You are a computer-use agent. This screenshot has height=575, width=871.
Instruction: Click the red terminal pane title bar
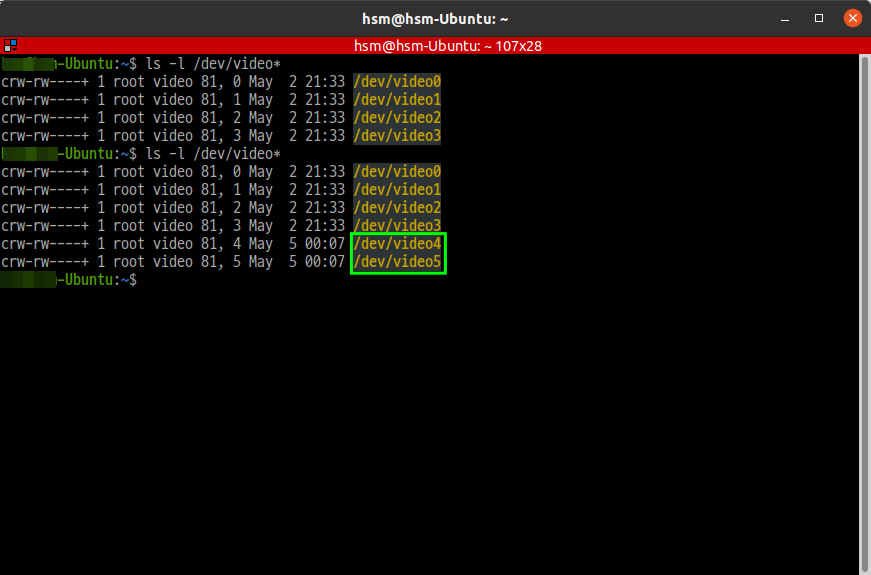tap(436, 46)
